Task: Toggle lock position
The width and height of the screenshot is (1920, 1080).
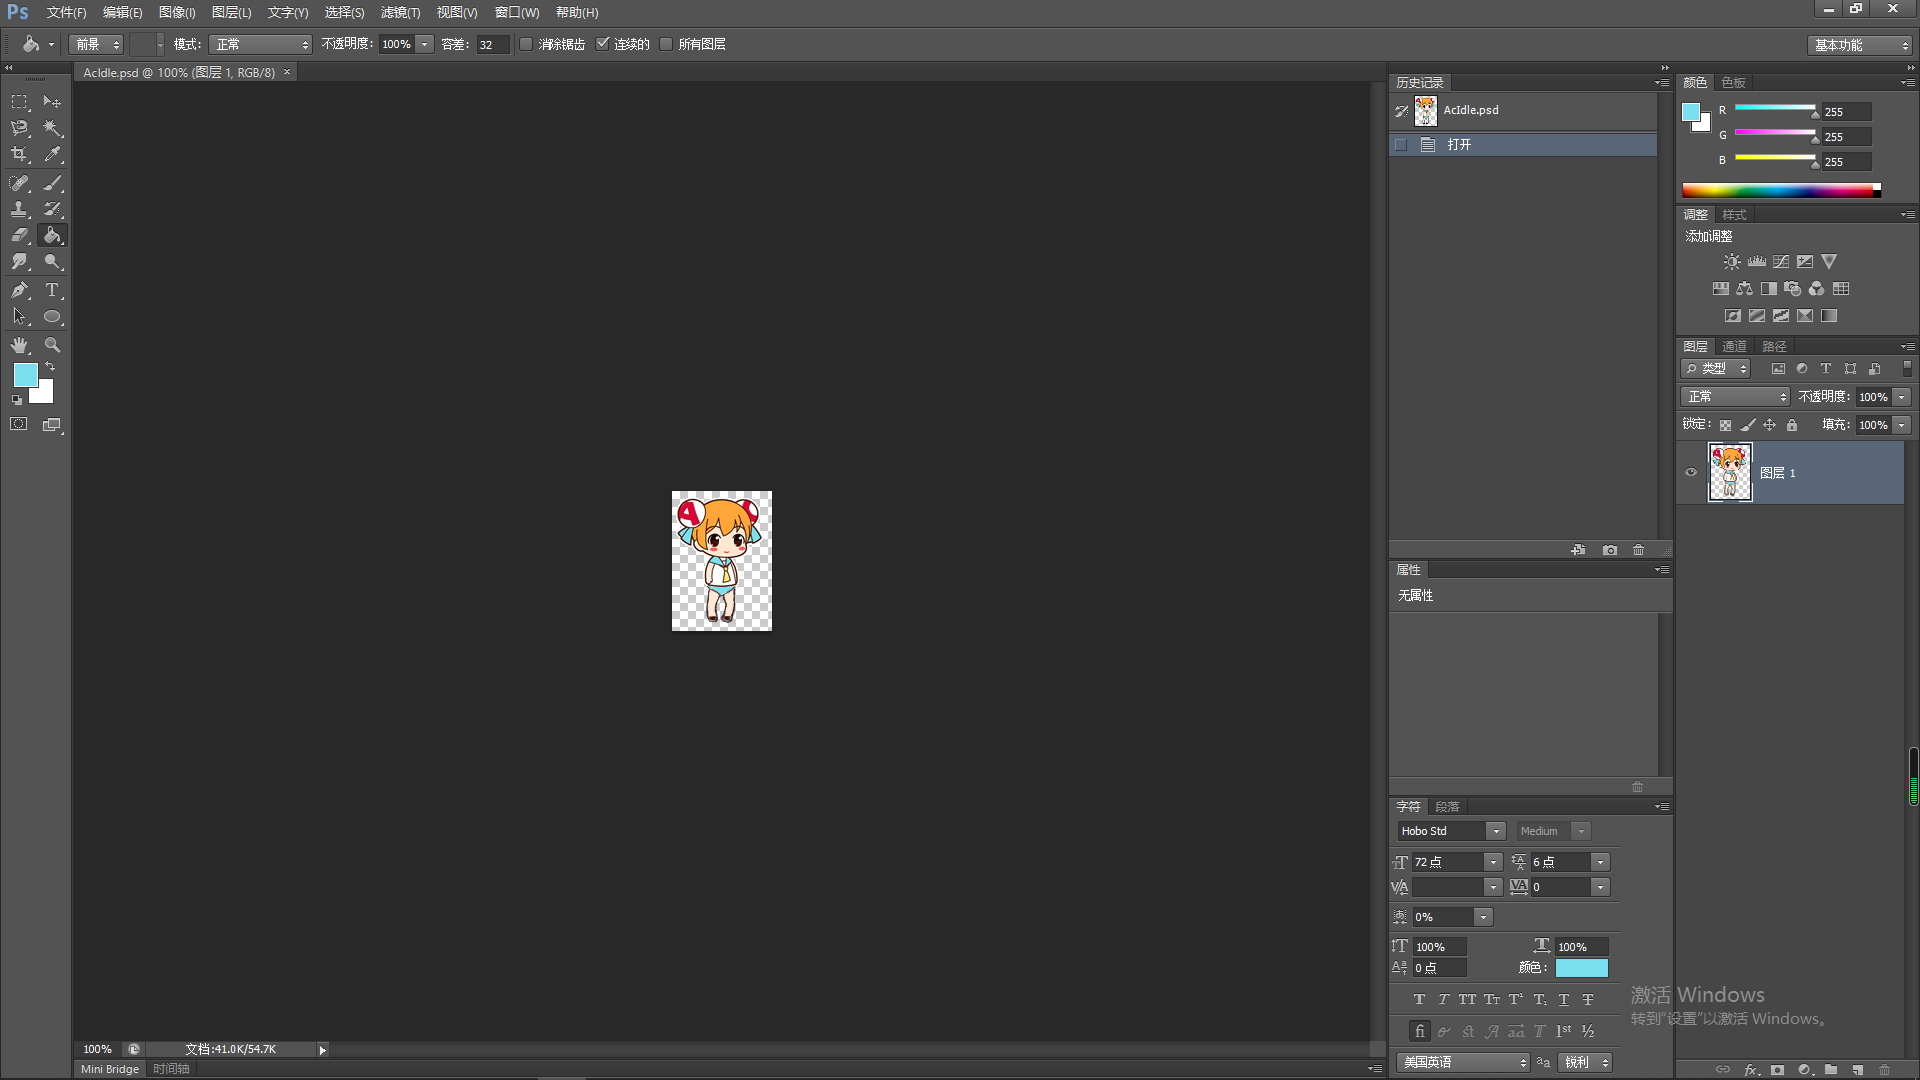Action: 1769,425
